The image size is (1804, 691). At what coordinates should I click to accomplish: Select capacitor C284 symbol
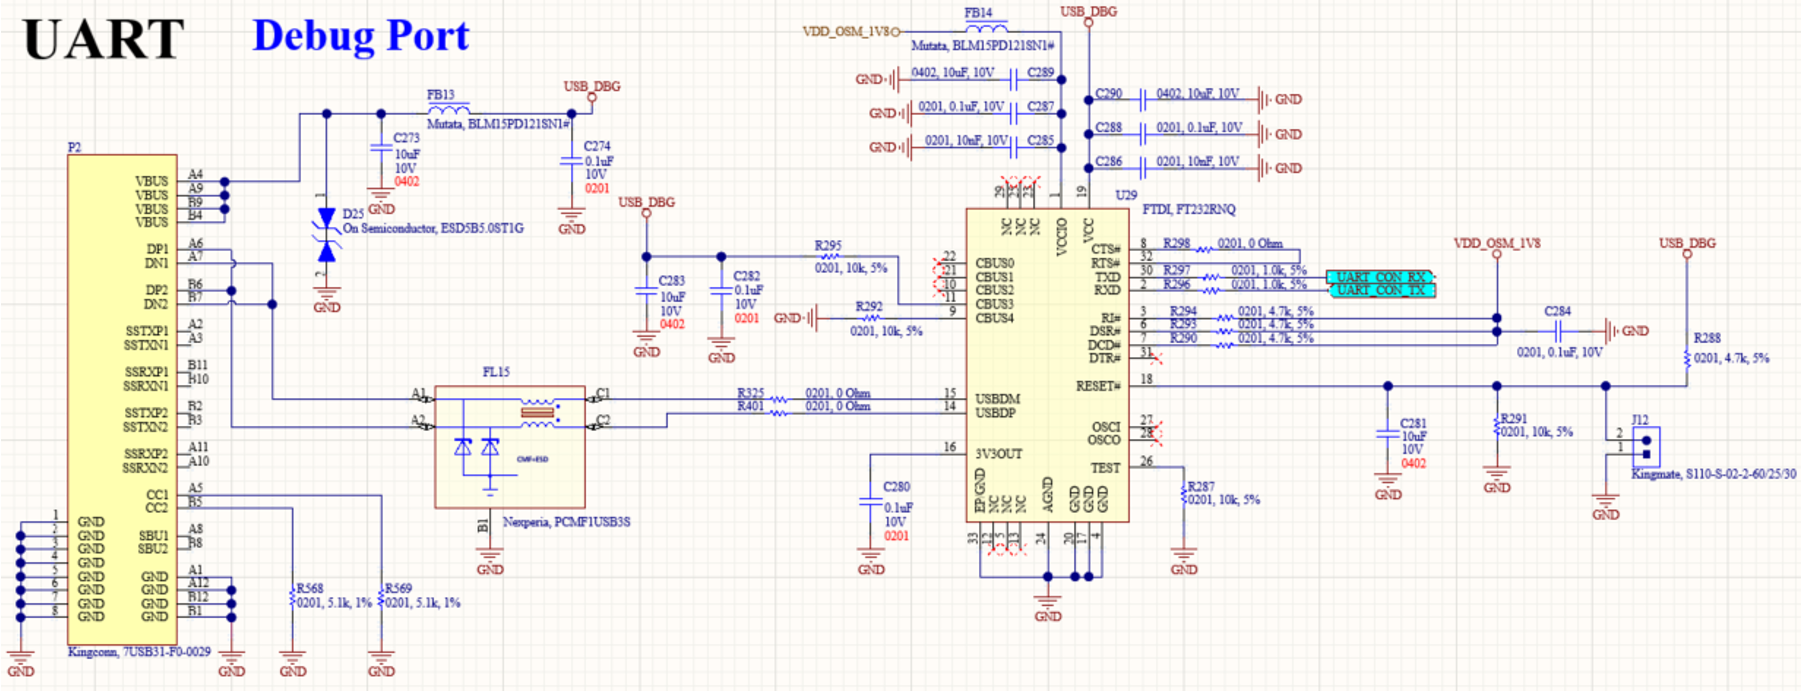point(1558,331)
